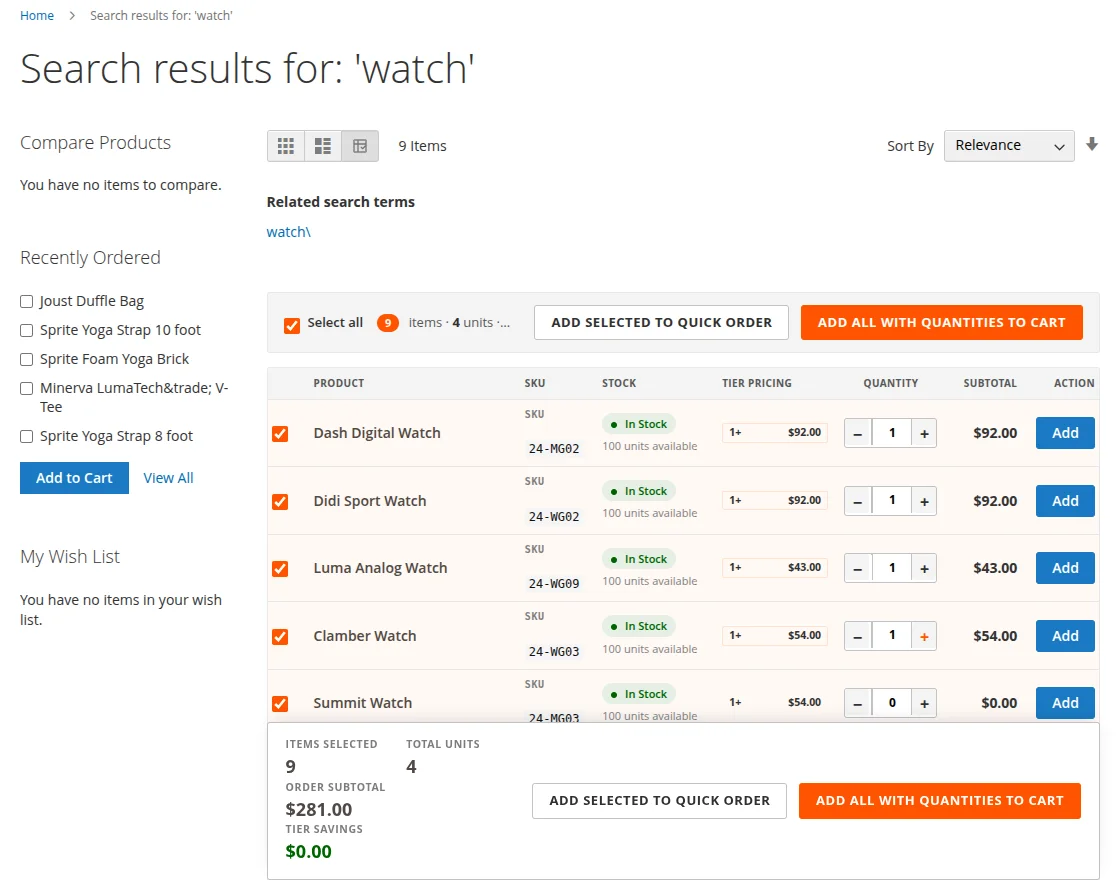Decrease quantity for Summit Watch
Screen dimensions: 1120x880
point(858,703)
